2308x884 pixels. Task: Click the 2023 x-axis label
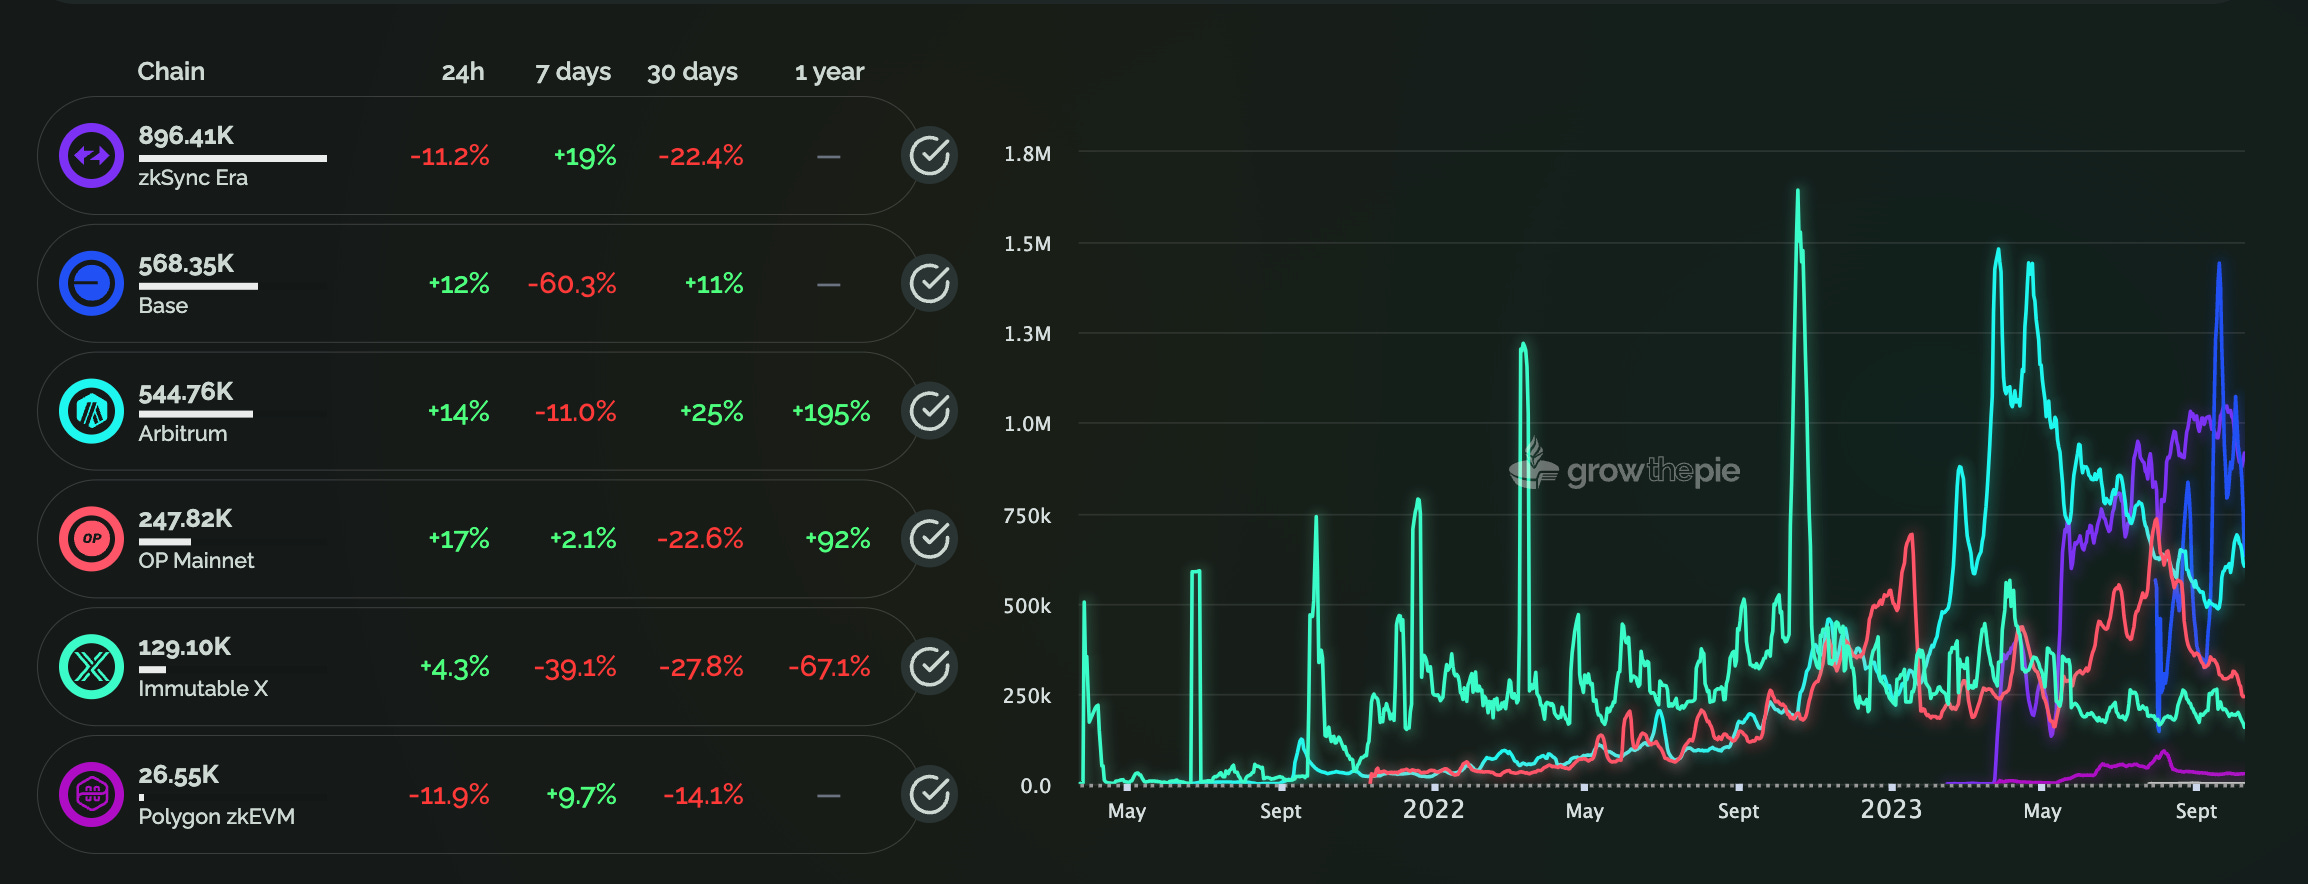(x=1891, y=809)
